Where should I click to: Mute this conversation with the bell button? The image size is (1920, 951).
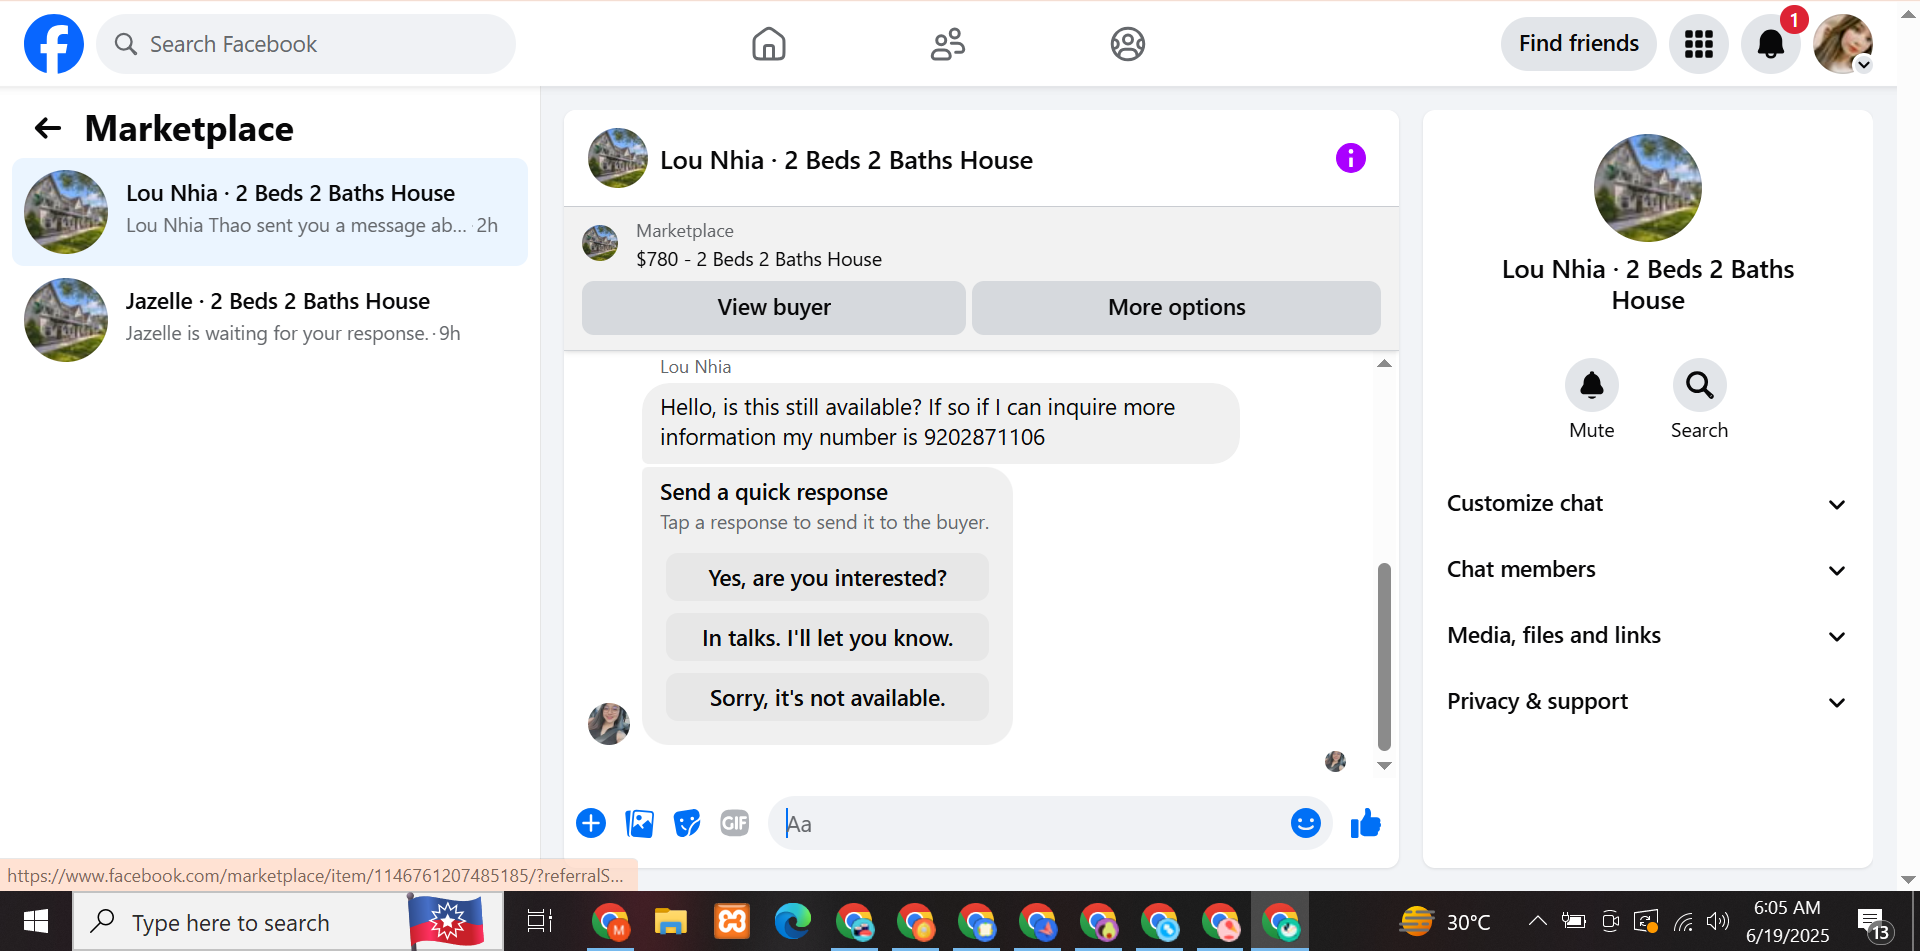(x=1591, y=385)
